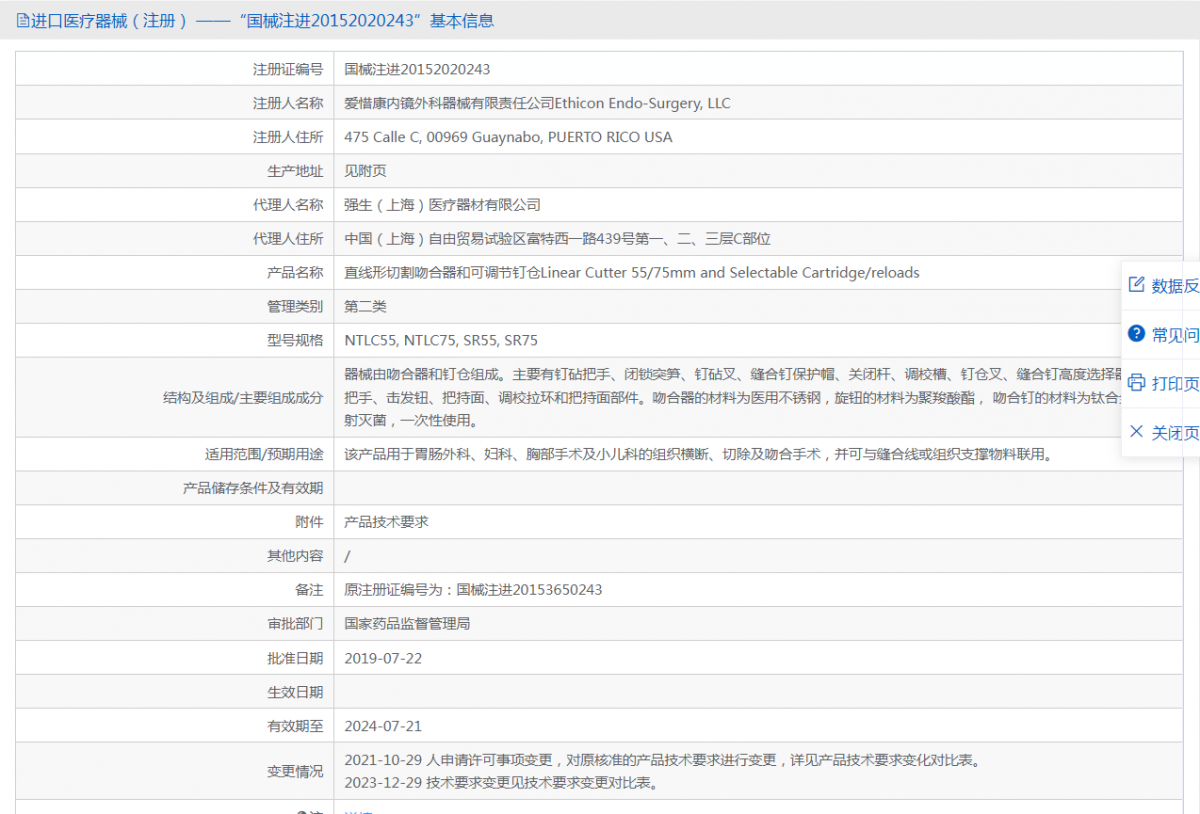This screenshot has width=1200, height=814.
Task: Close the page via X icon
Action: [x=1136, y=431]
